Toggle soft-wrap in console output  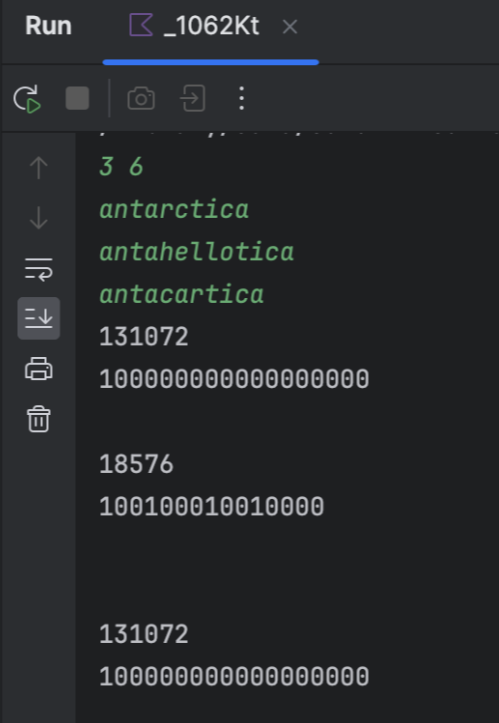39,269
